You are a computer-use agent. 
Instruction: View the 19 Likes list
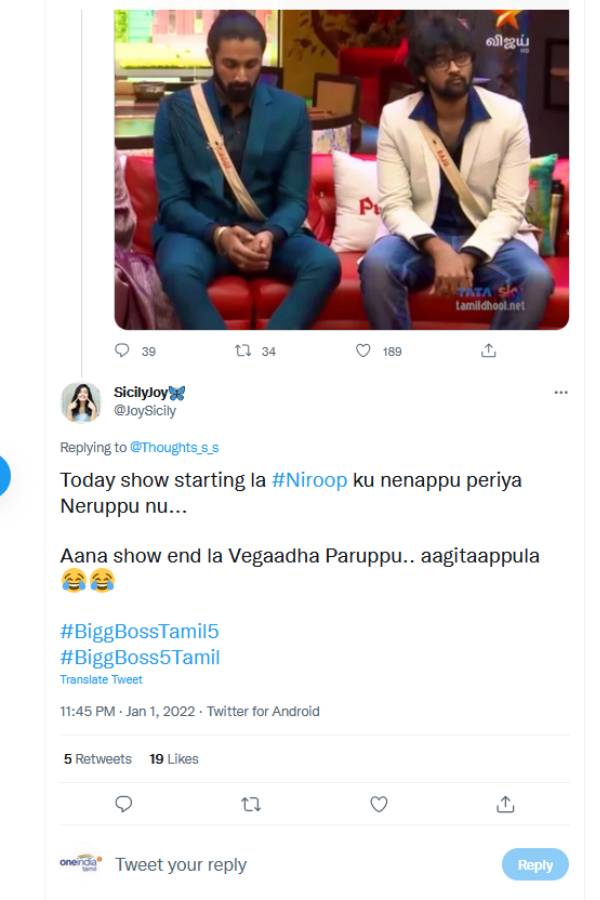[174, 759]
